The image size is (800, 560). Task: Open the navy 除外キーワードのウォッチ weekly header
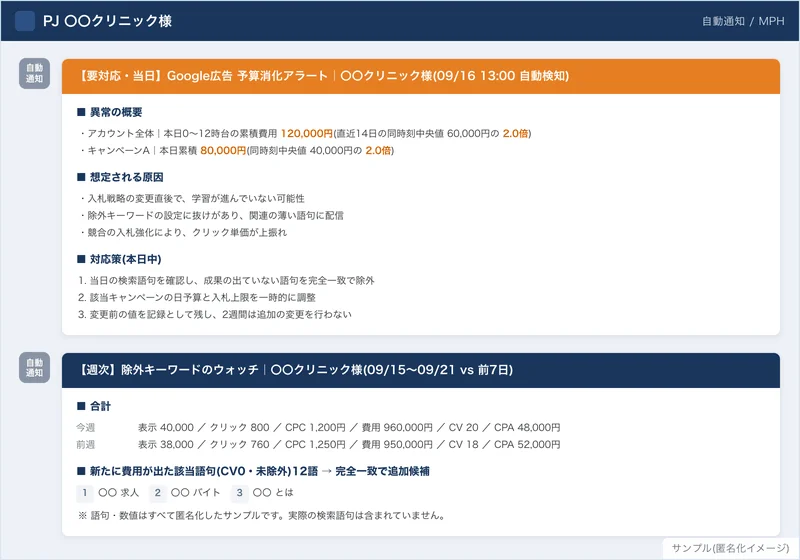(421, 370)
